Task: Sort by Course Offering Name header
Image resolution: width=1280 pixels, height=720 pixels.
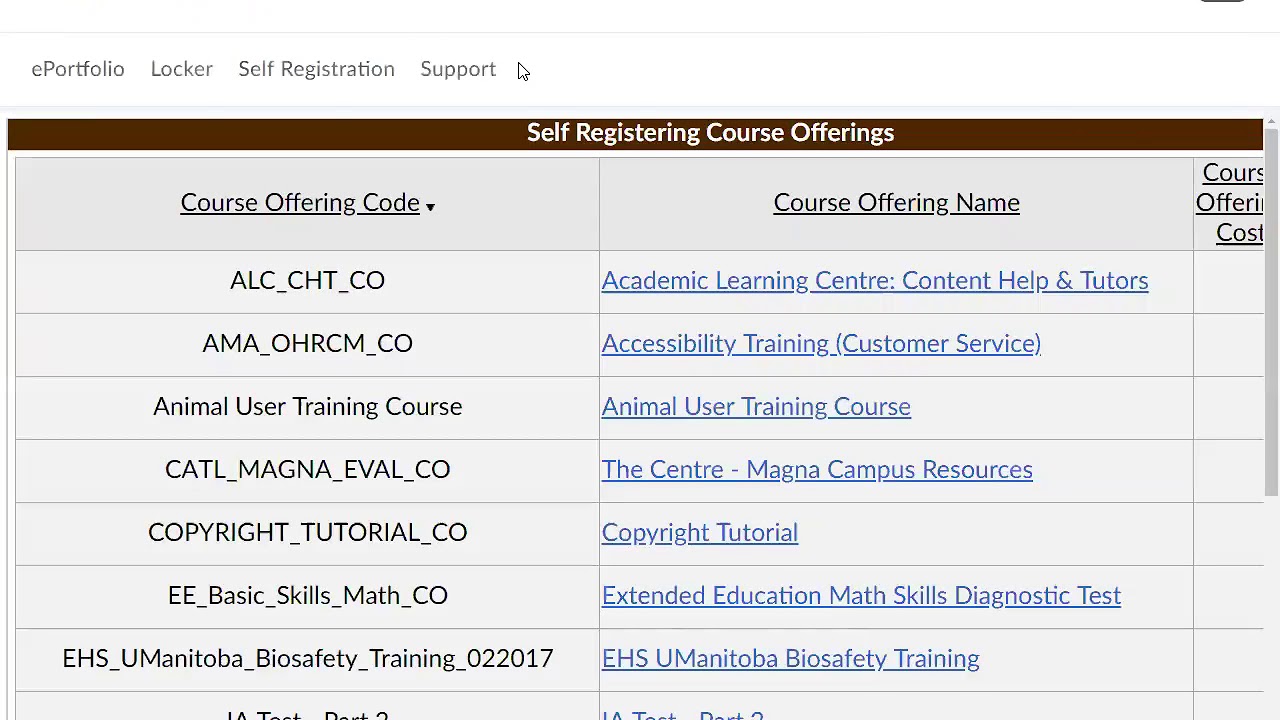Action: [x=896, y=203]
